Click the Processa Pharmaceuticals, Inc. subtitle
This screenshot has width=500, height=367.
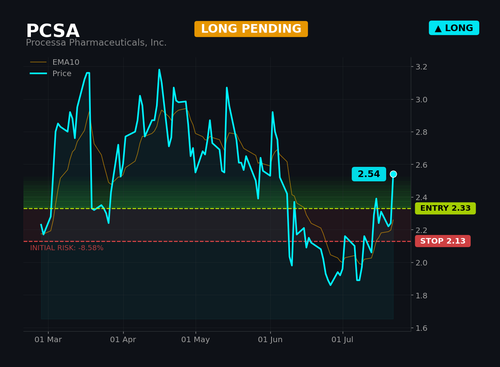[96, 43]
